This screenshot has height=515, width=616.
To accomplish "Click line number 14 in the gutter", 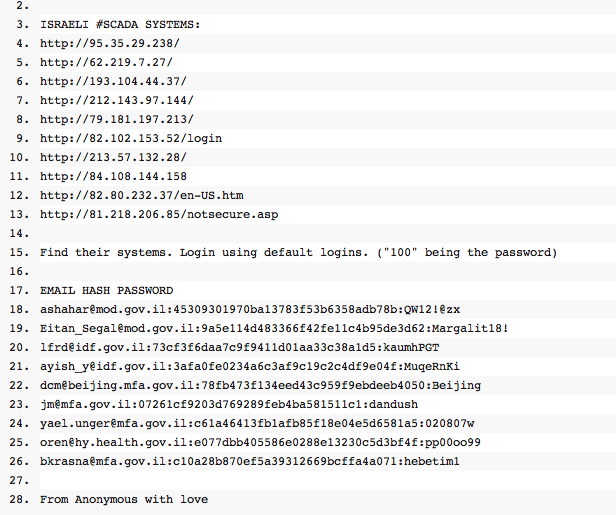I will click(20, 233).
